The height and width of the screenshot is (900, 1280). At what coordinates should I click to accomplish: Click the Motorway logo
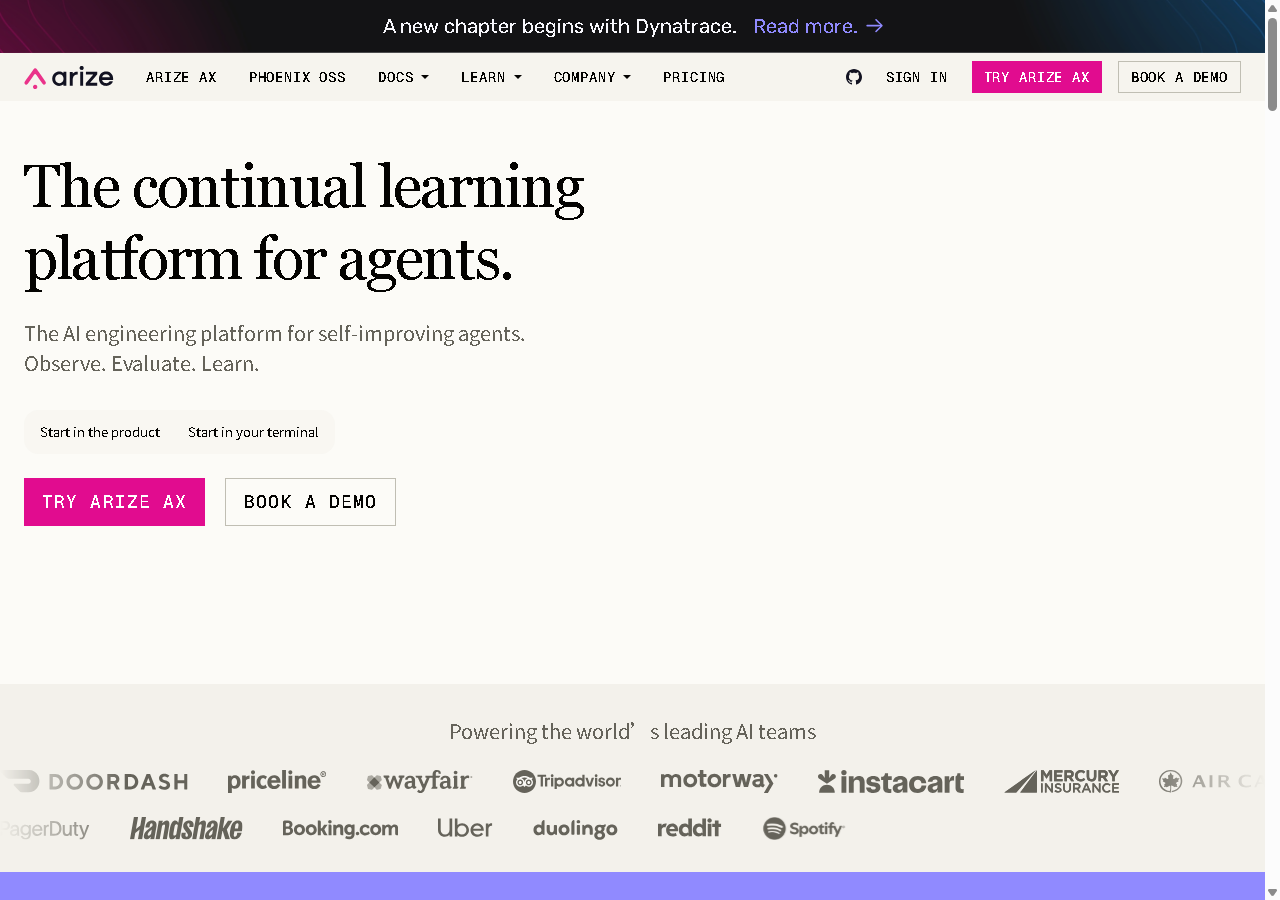719,781
